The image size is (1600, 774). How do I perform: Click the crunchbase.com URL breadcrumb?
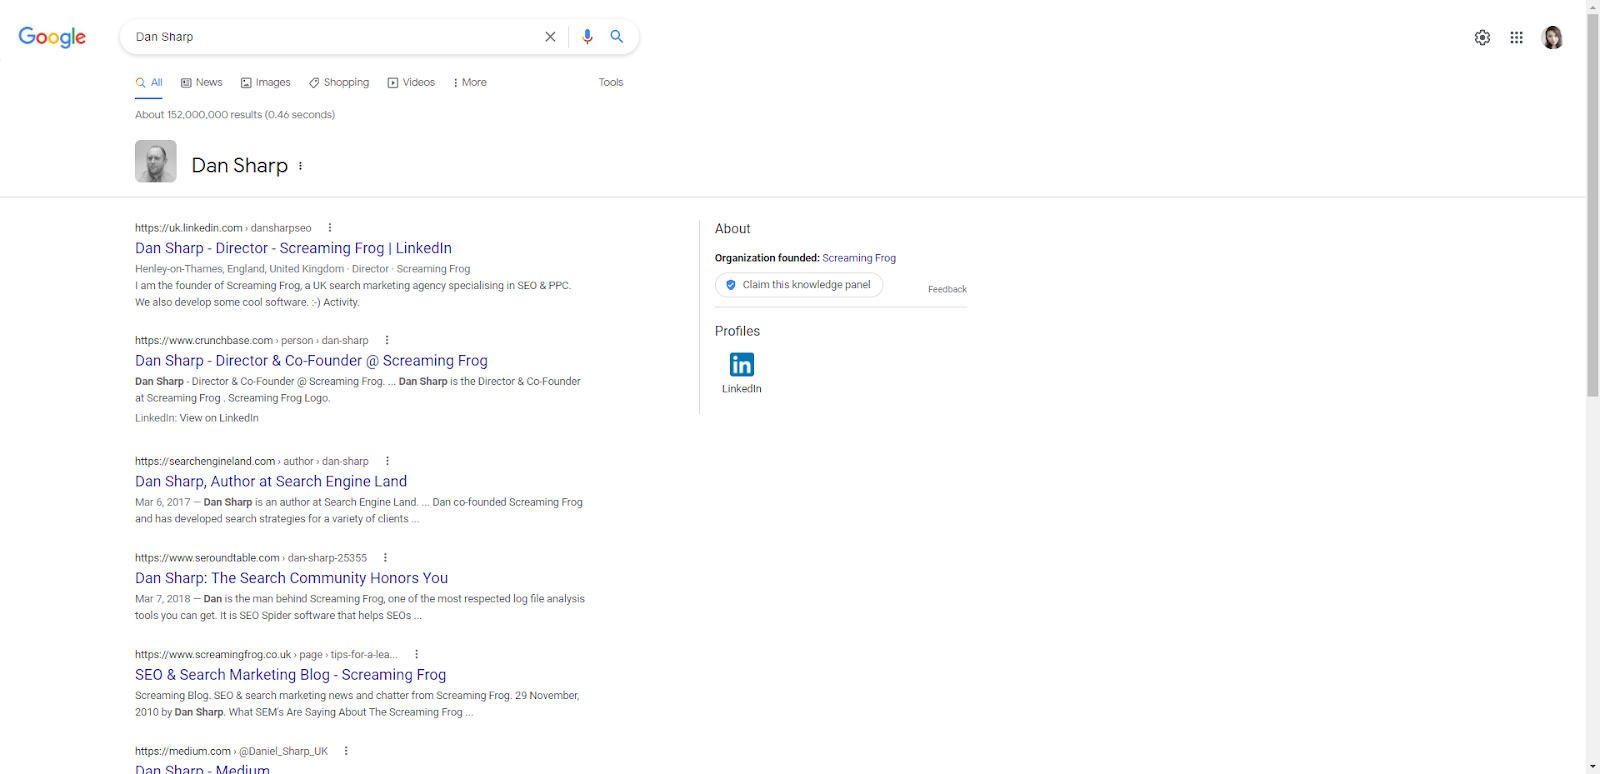252,340
